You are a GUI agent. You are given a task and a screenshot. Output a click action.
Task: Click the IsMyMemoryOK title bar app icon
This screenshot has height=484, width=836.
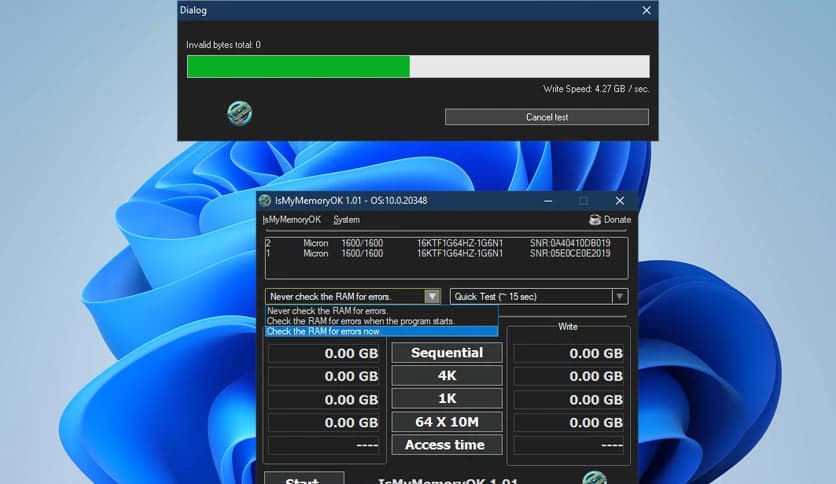[265, 201]
